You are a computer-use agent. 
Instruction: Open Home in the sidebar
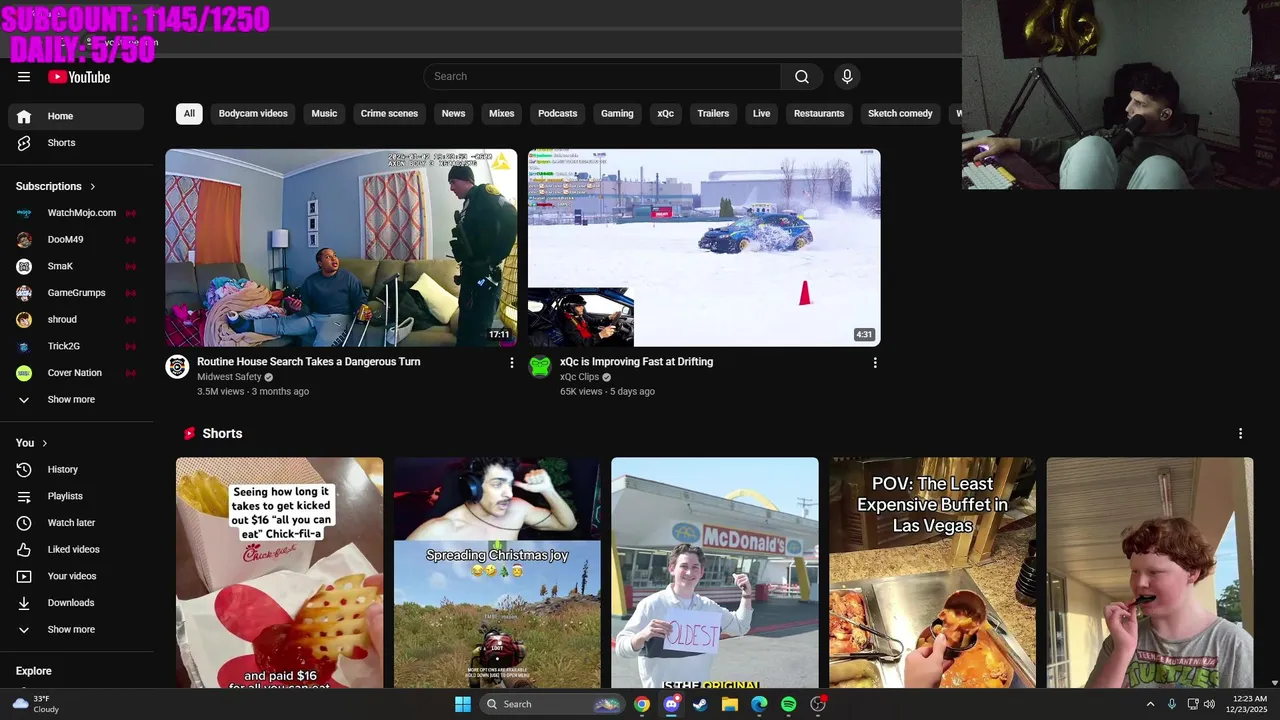(x=76, y=116)
